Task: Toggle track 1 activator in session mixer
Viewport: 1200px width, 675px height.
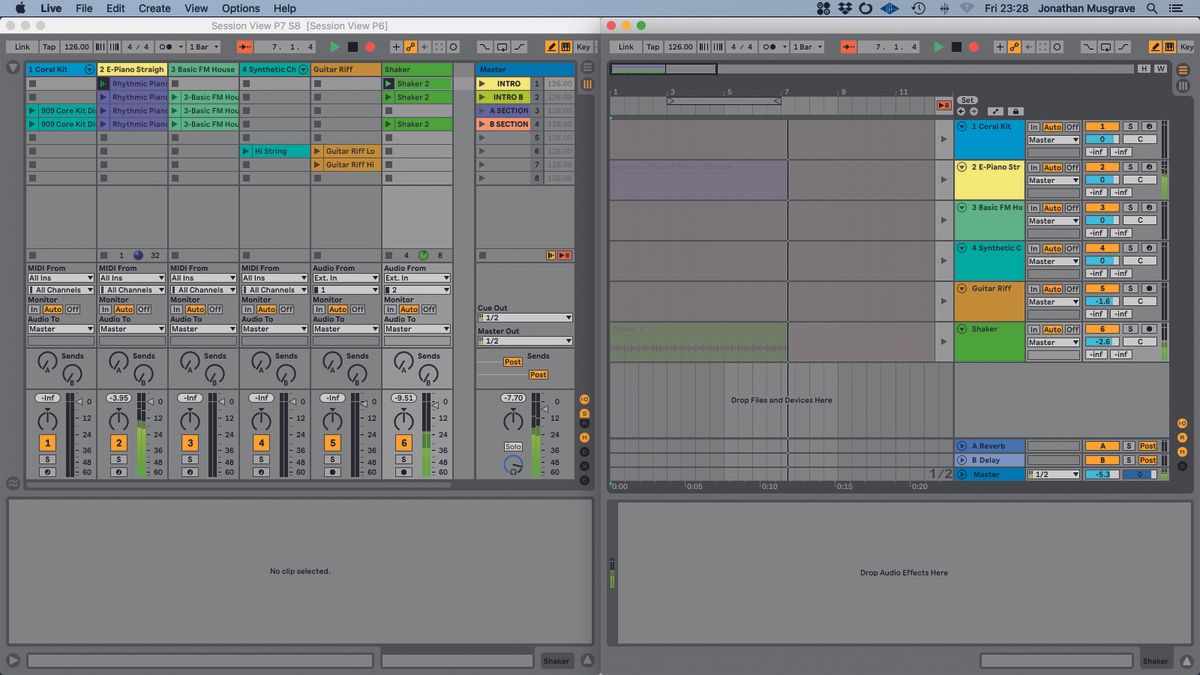Action: click(x=47, y=443)
